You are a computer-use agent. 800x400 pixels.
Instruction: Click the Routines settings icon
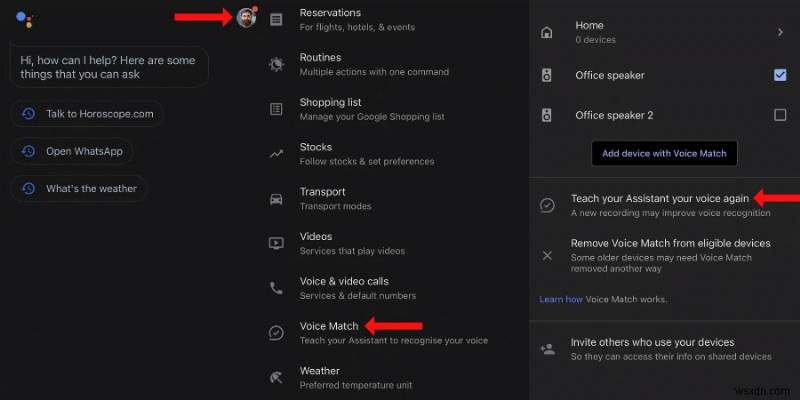276,64
